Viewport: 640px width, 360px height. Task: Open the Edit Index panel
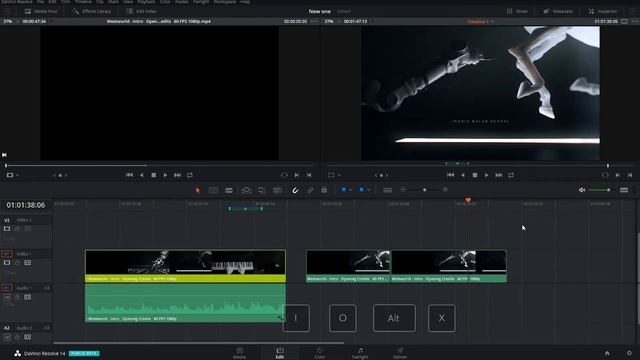tap(141, 11)
